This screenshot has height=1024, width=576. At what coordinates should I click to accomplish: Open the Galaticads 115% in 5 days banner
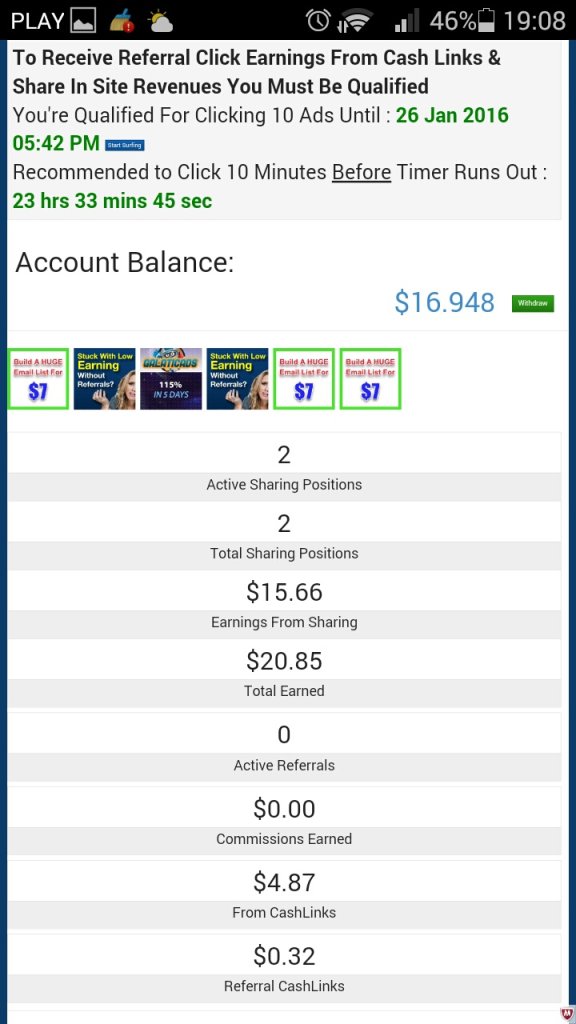[x=171, y=379]
